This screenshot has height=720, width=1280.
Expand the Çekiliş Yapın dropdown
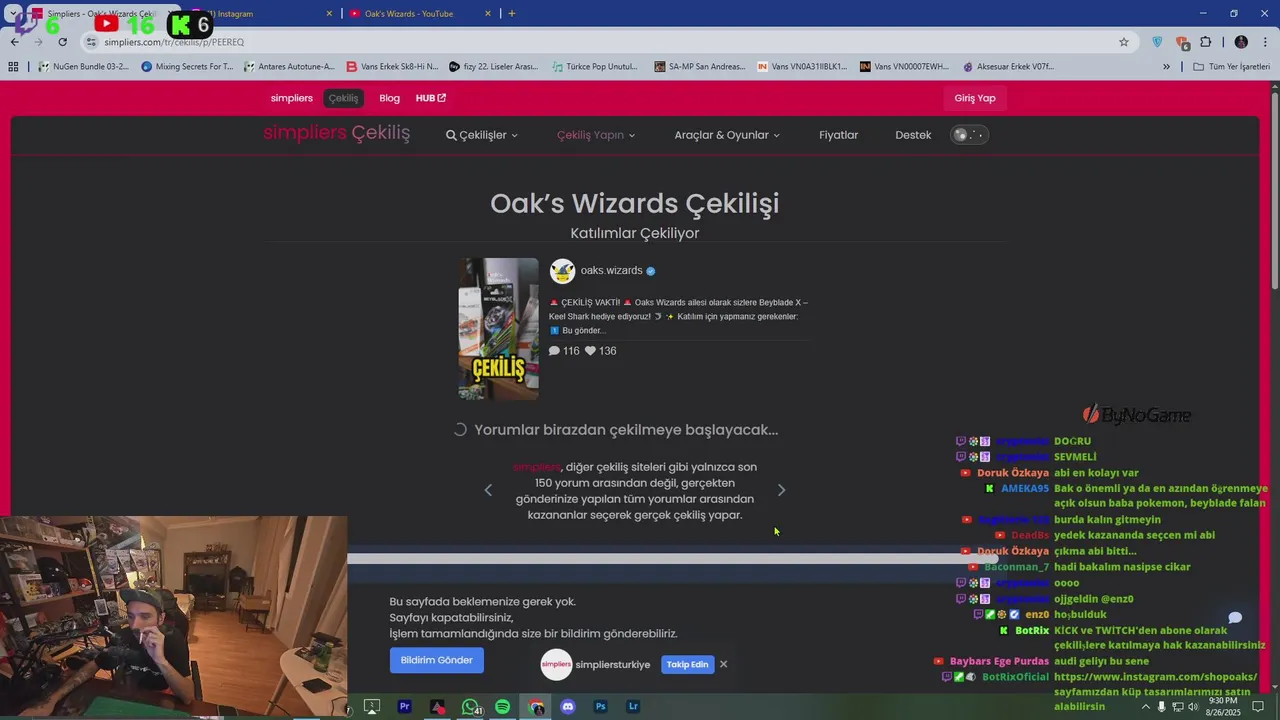(596, 135)
